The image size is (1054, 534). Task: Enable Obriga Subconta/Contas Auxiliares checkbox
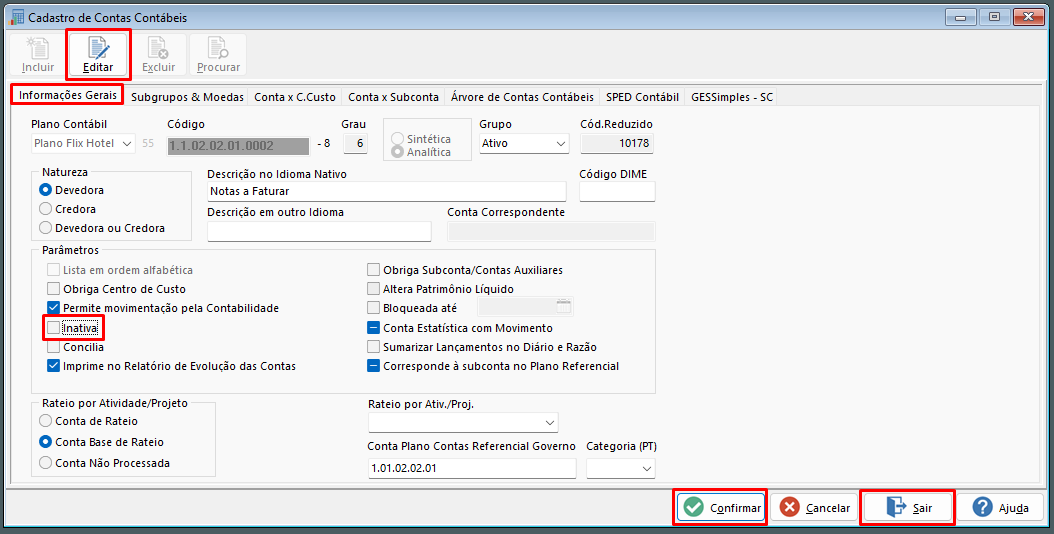373,270
